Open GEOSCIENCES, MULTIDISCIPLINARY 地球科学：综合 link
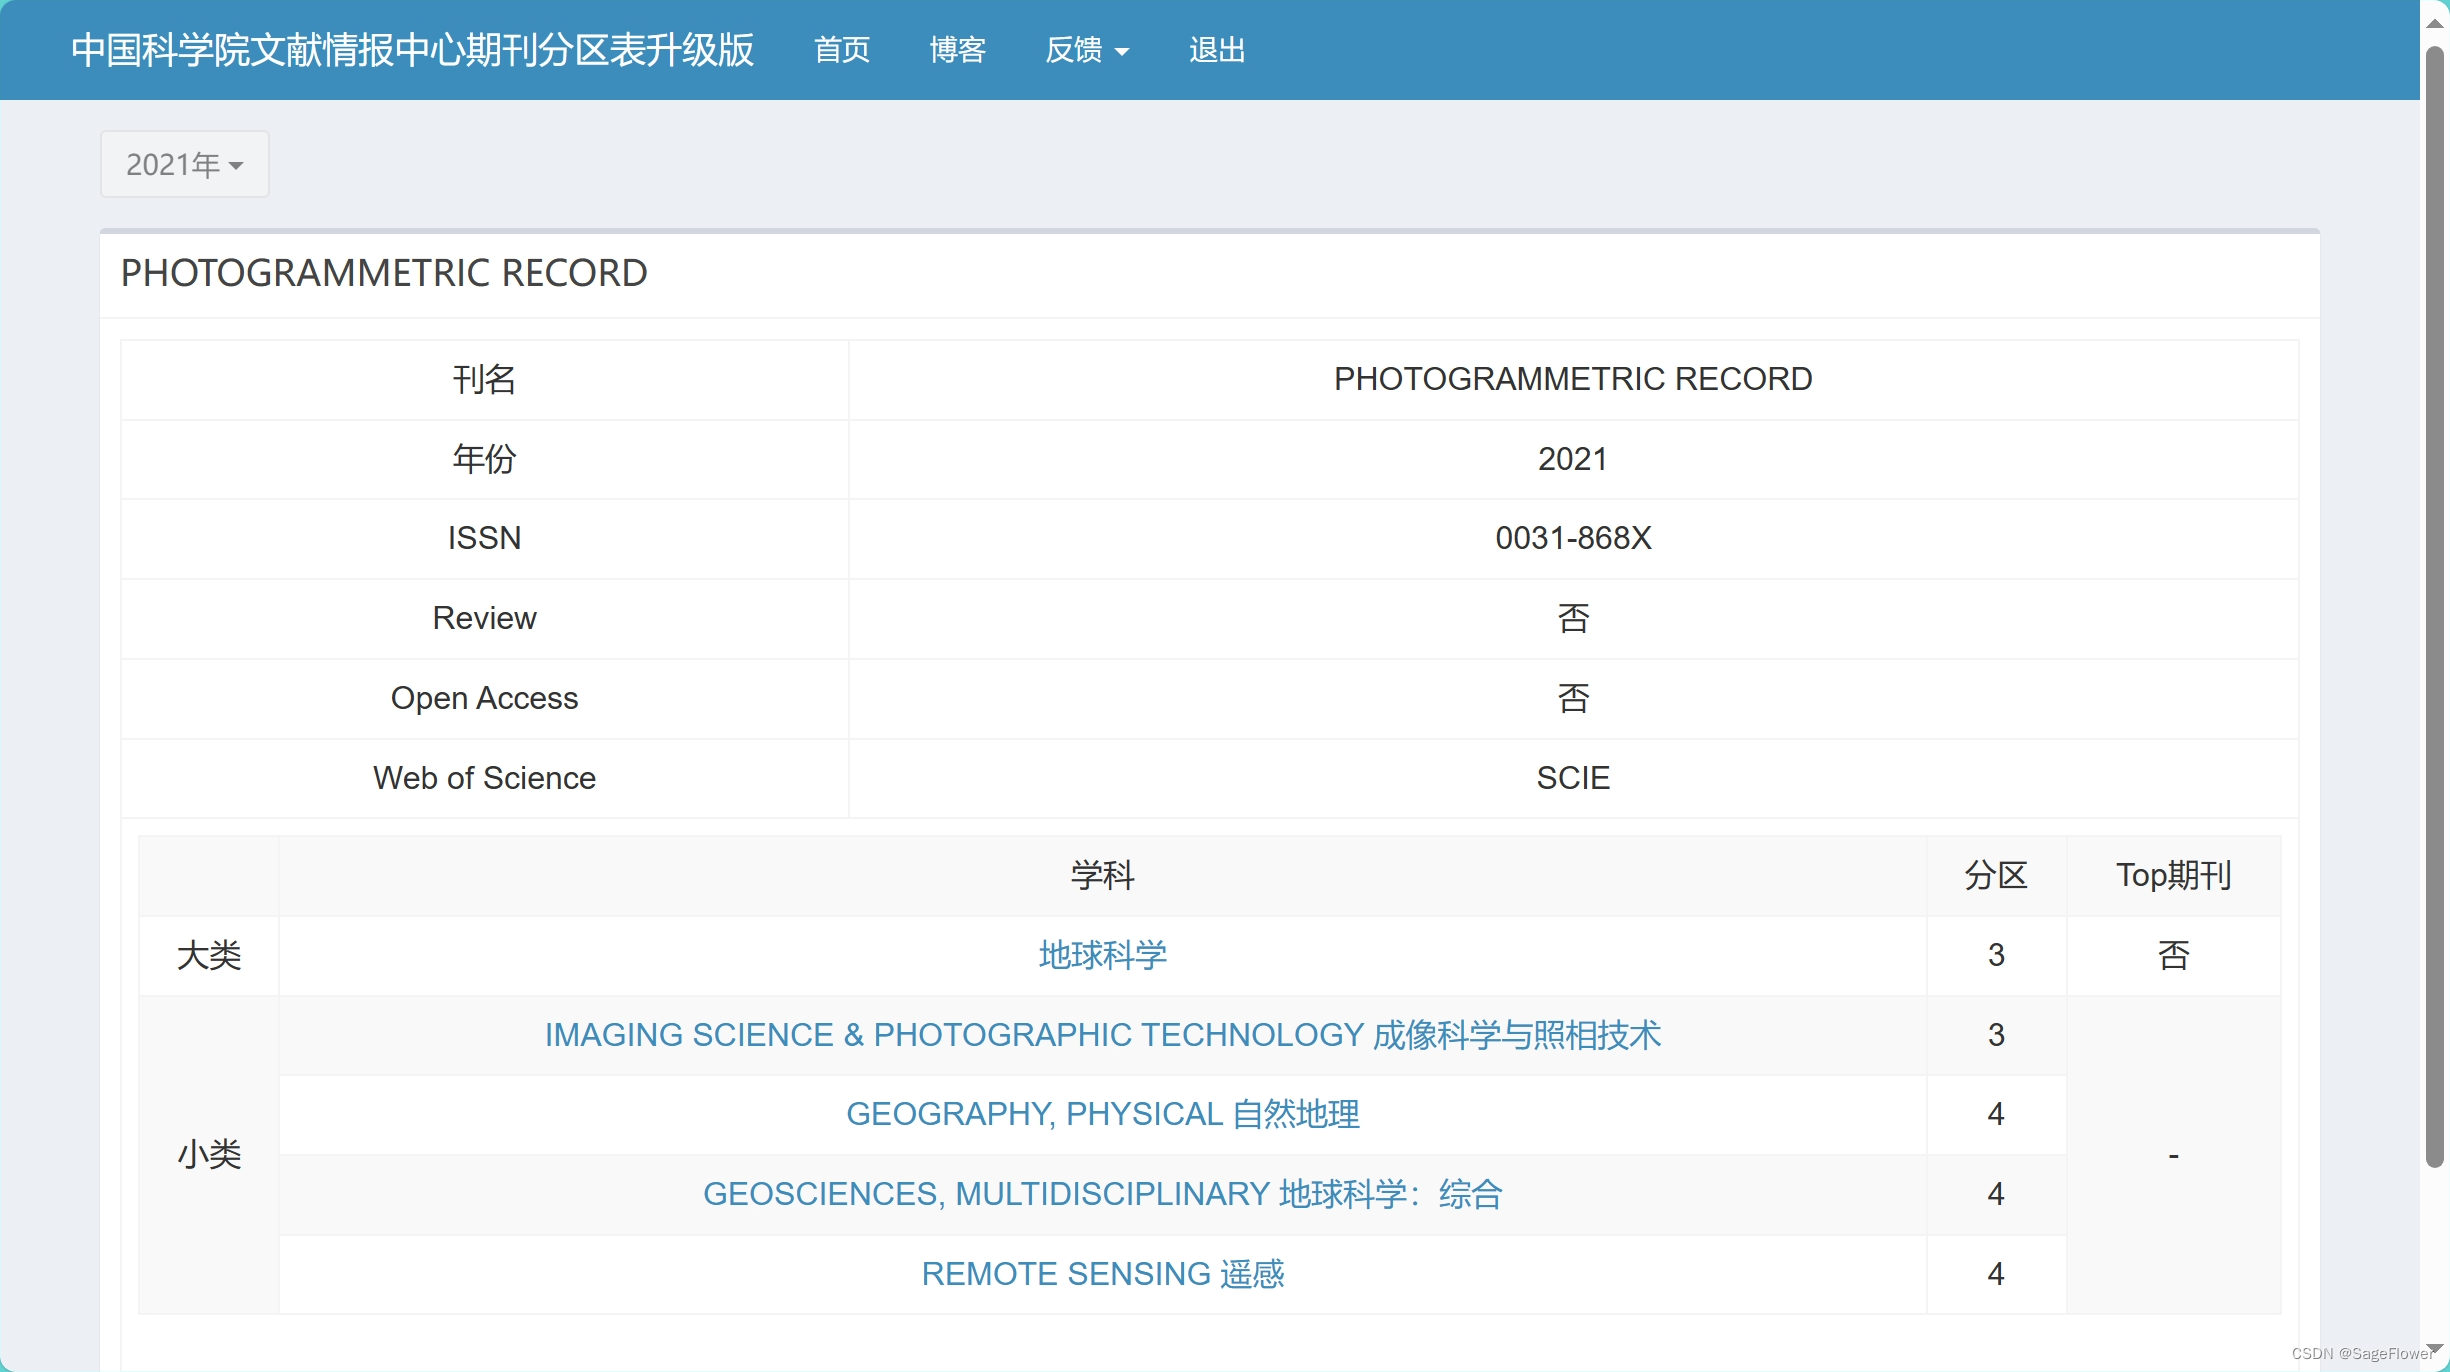The image size is (2450, 1372). click(x=1103, y=1194)
